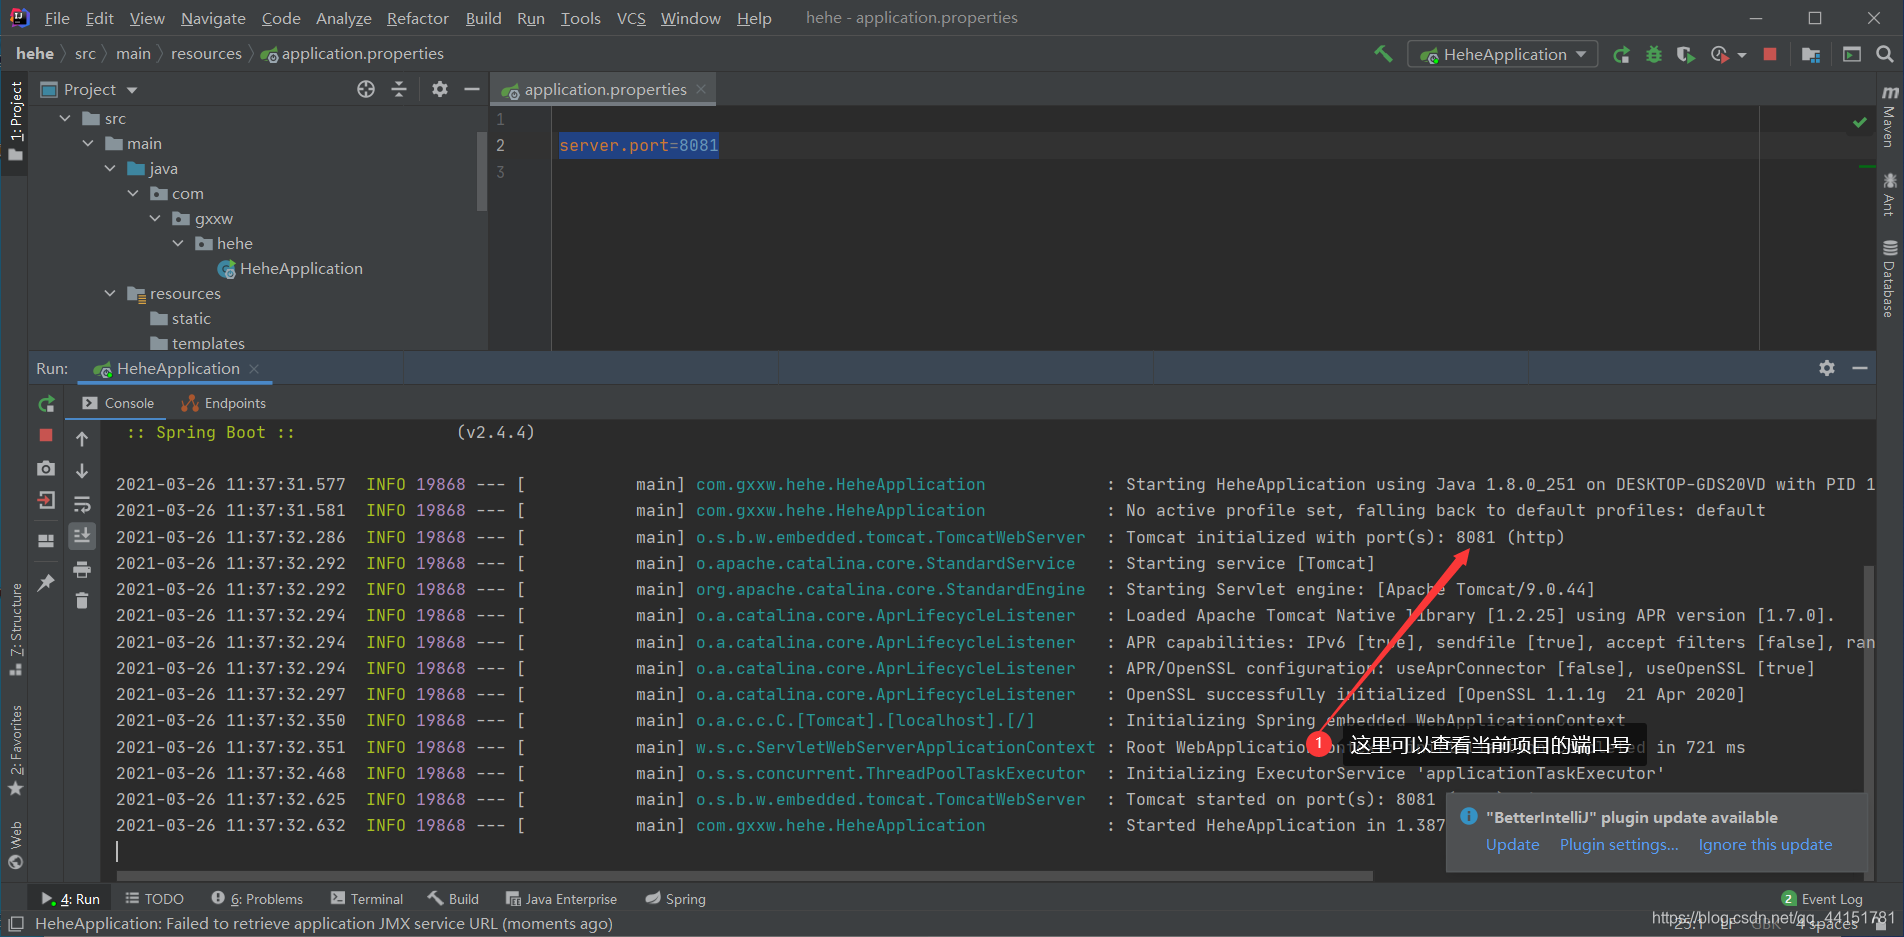Collapse the gxxw package node

click(x=155, y=218)
